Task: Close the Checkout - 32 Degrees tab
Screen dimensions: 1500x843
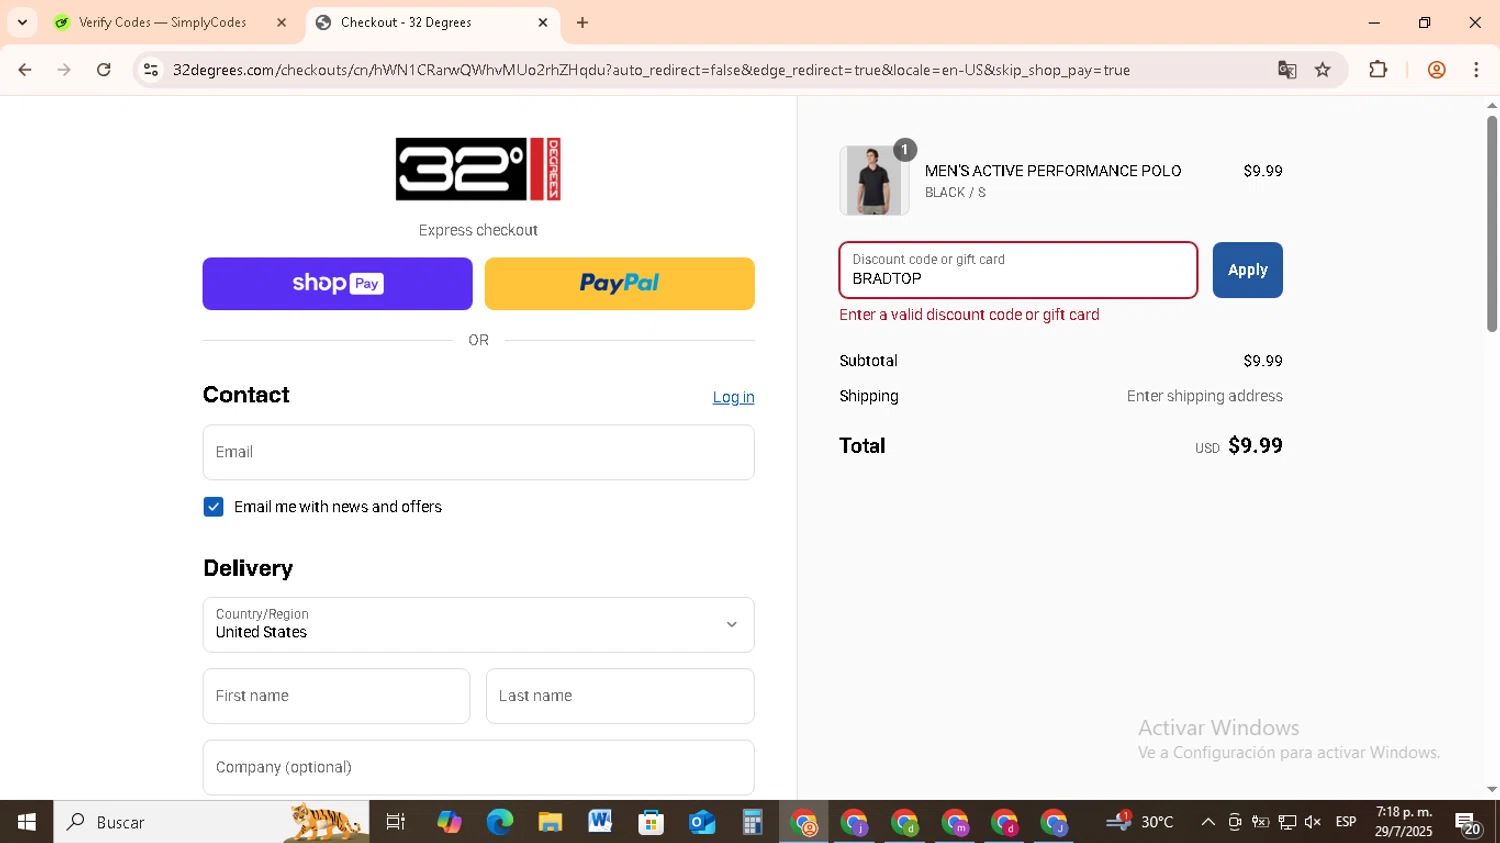Action: 543,22
